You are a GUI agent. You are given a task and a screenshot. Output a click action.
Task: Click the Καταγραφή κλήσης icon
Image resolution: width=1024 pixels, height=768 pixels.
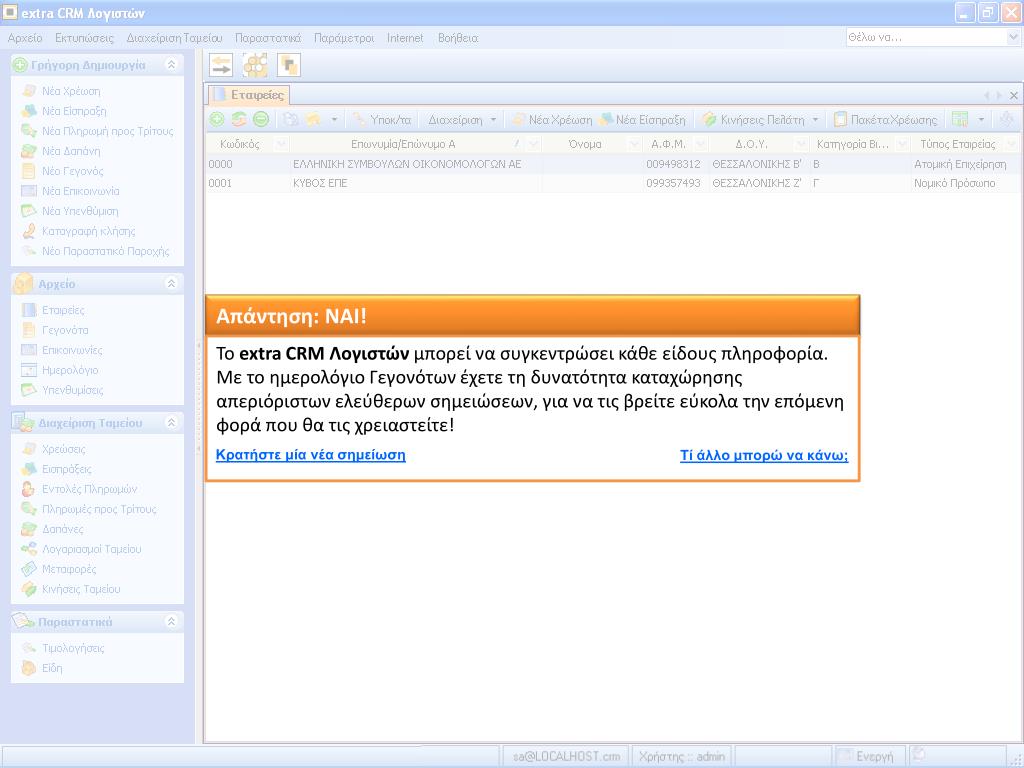point(29,231)
